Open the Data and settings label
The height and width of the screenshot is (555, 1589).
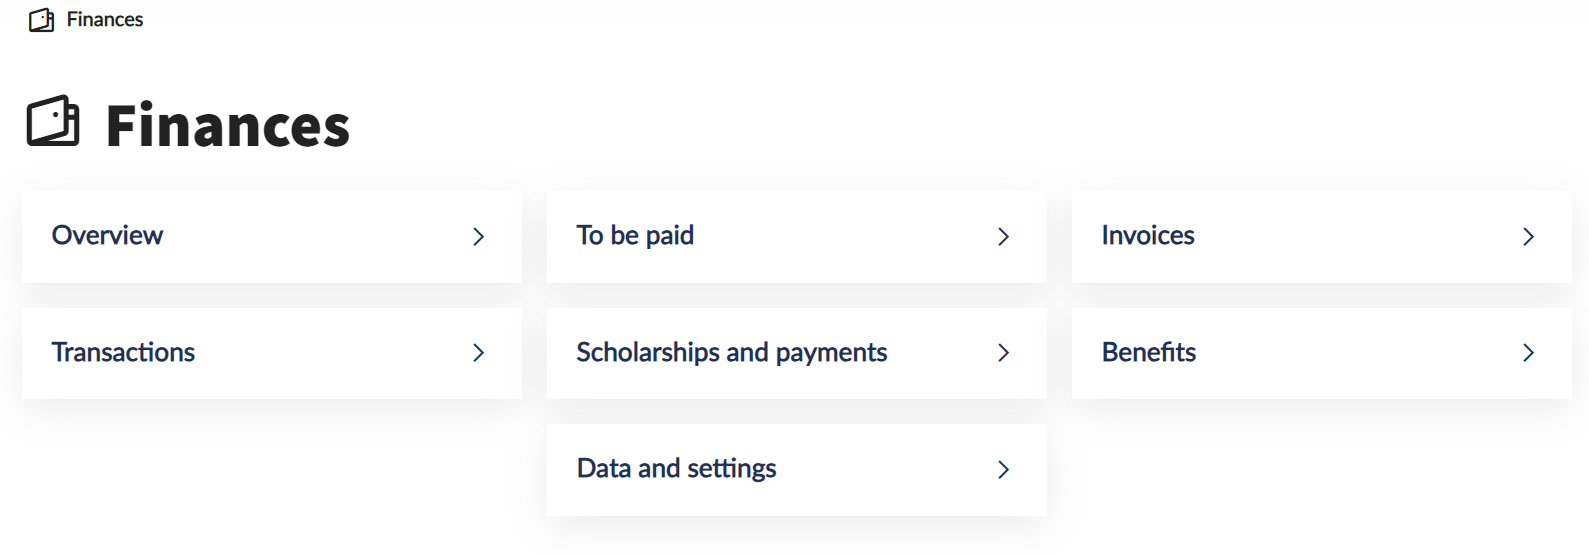(x=677, y=469)
